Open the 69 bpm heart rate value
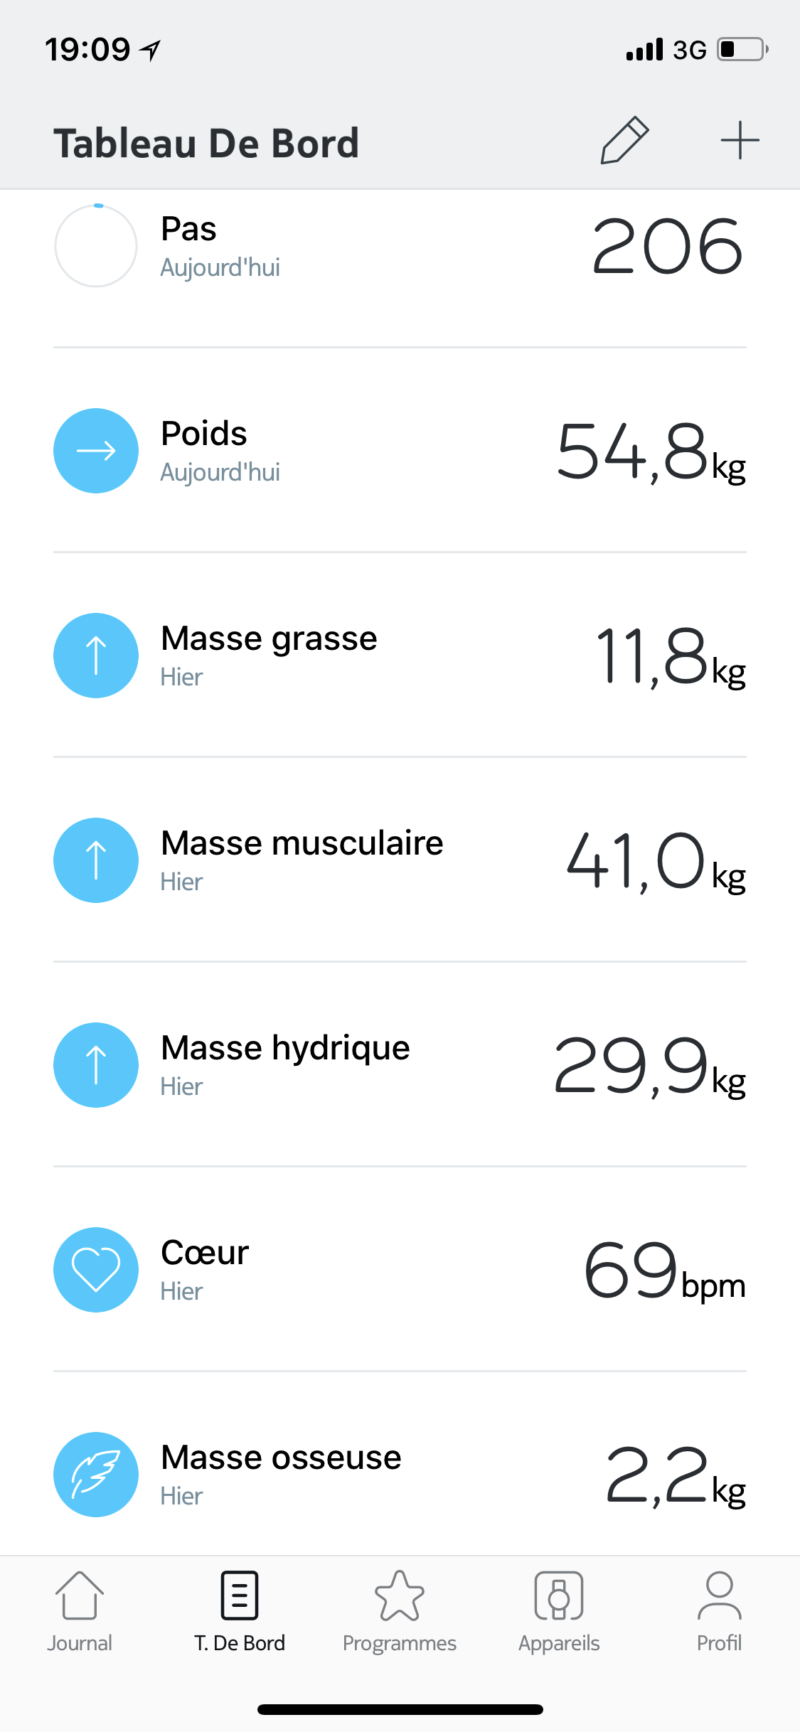This screenshot has height=1732, width=800. [x=664, y=1271]
